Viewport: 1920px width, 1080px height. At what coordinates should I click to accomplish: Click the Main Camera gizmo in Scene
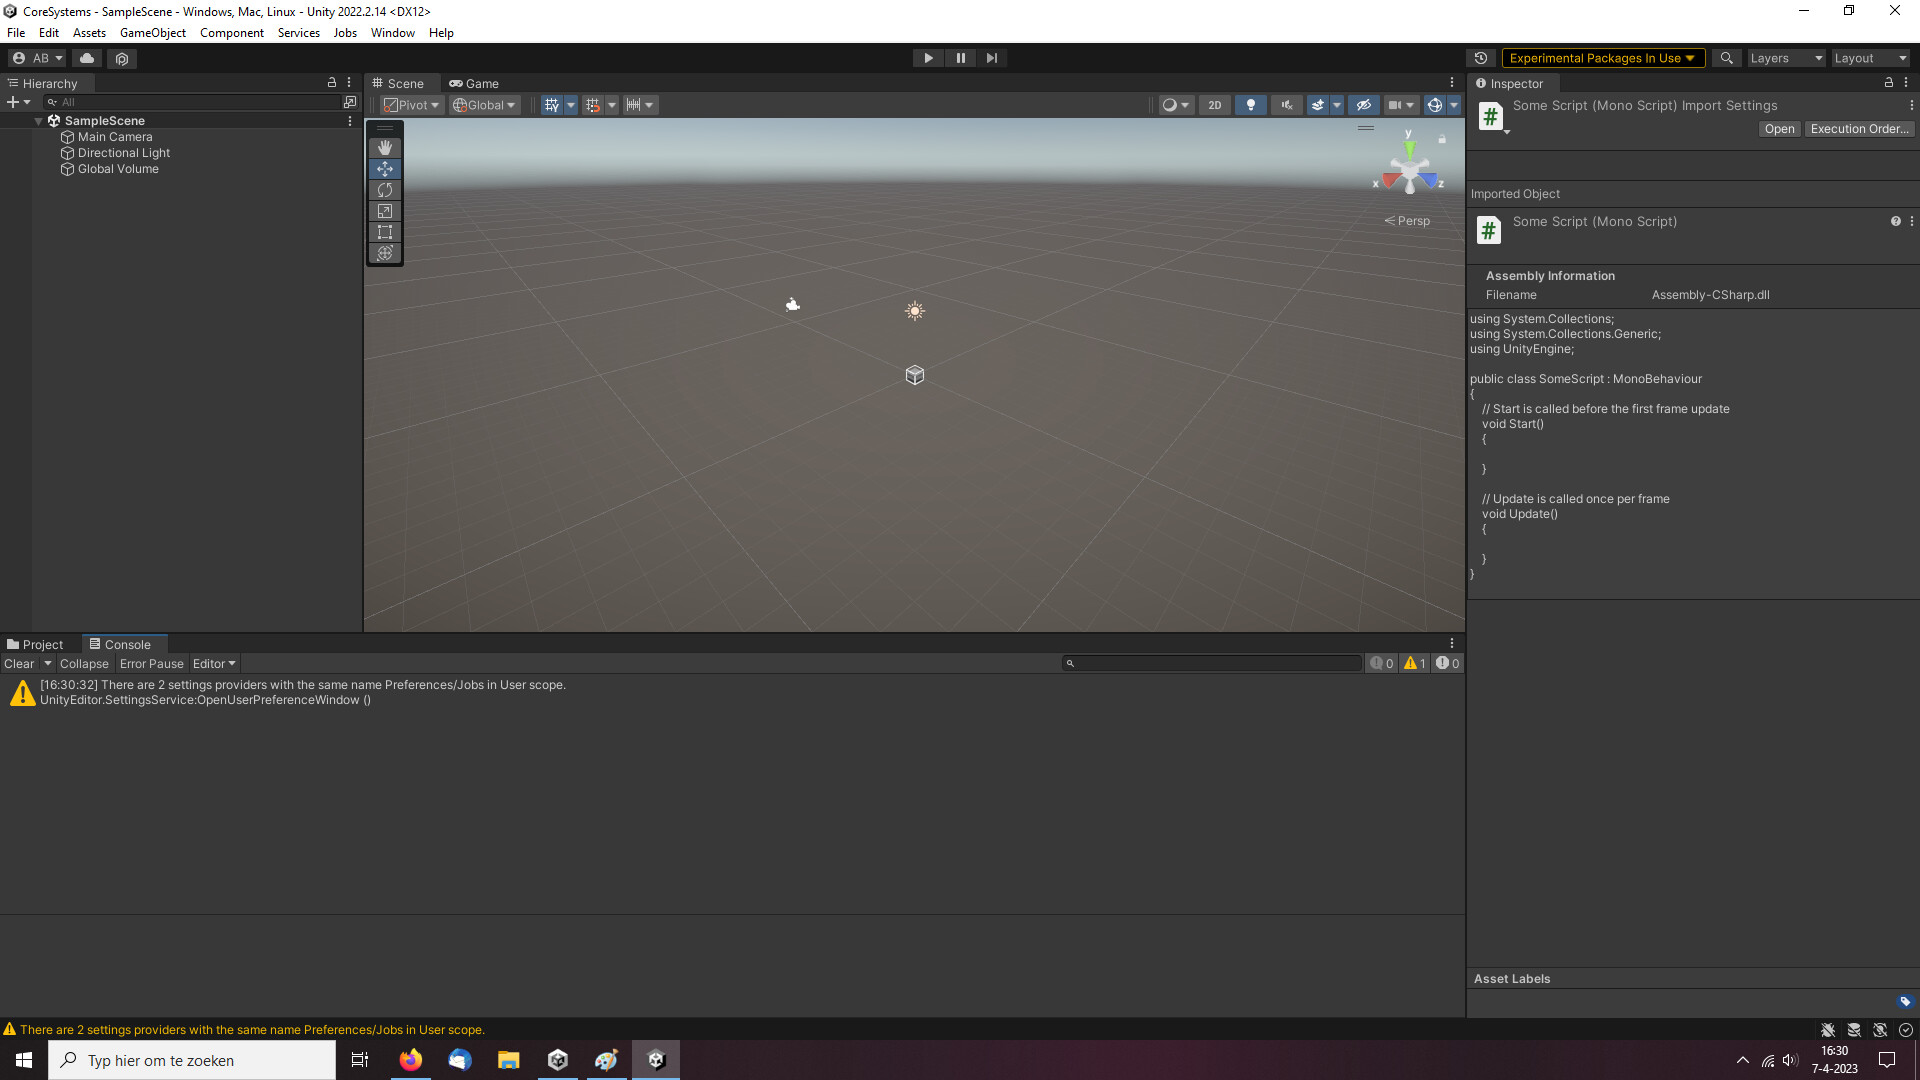coord(793,304)
